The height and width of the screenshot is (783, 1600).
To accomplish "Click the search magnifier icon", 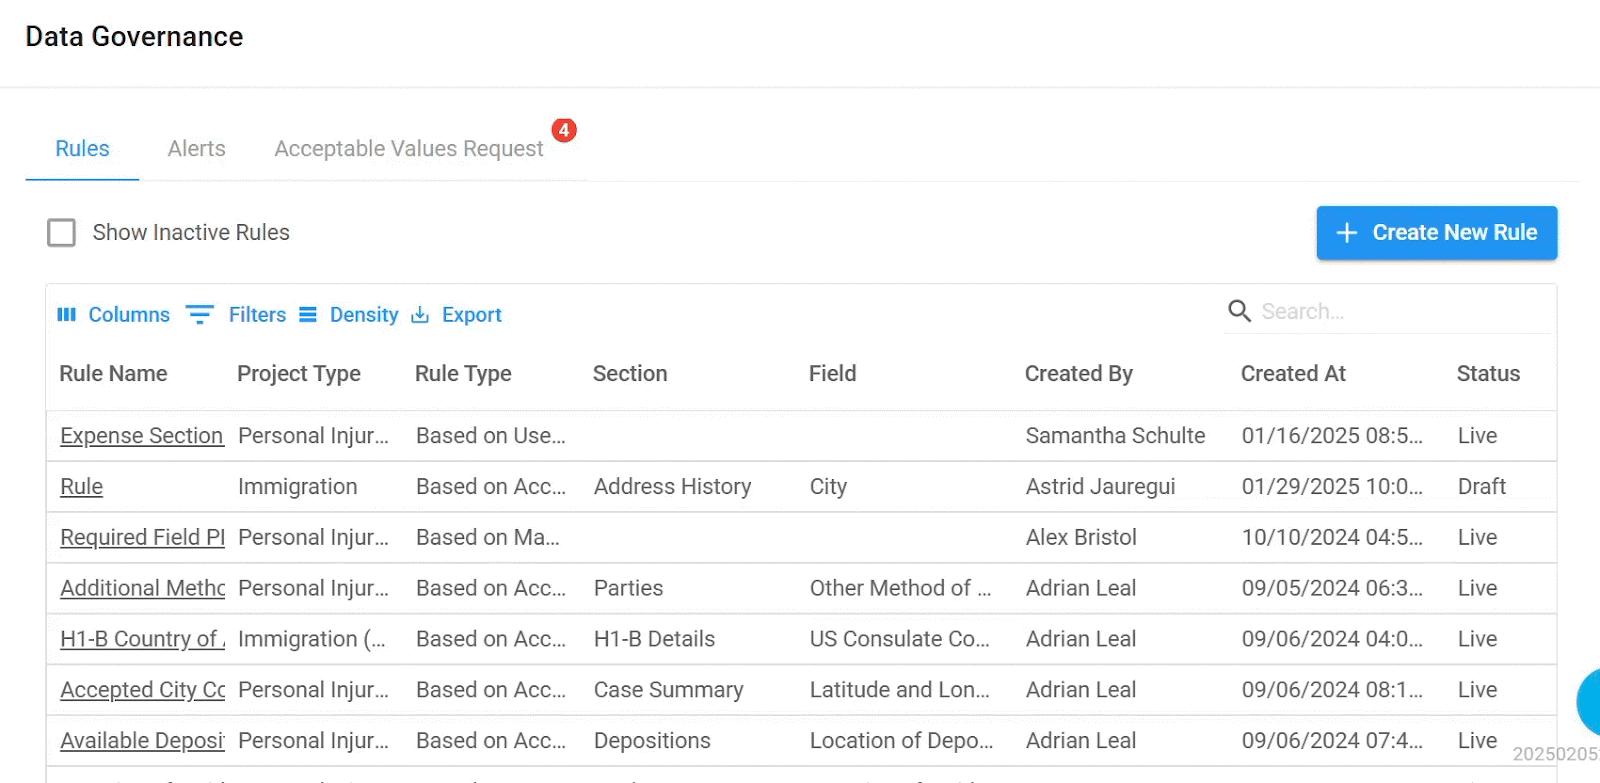I will coord(1240,311).
